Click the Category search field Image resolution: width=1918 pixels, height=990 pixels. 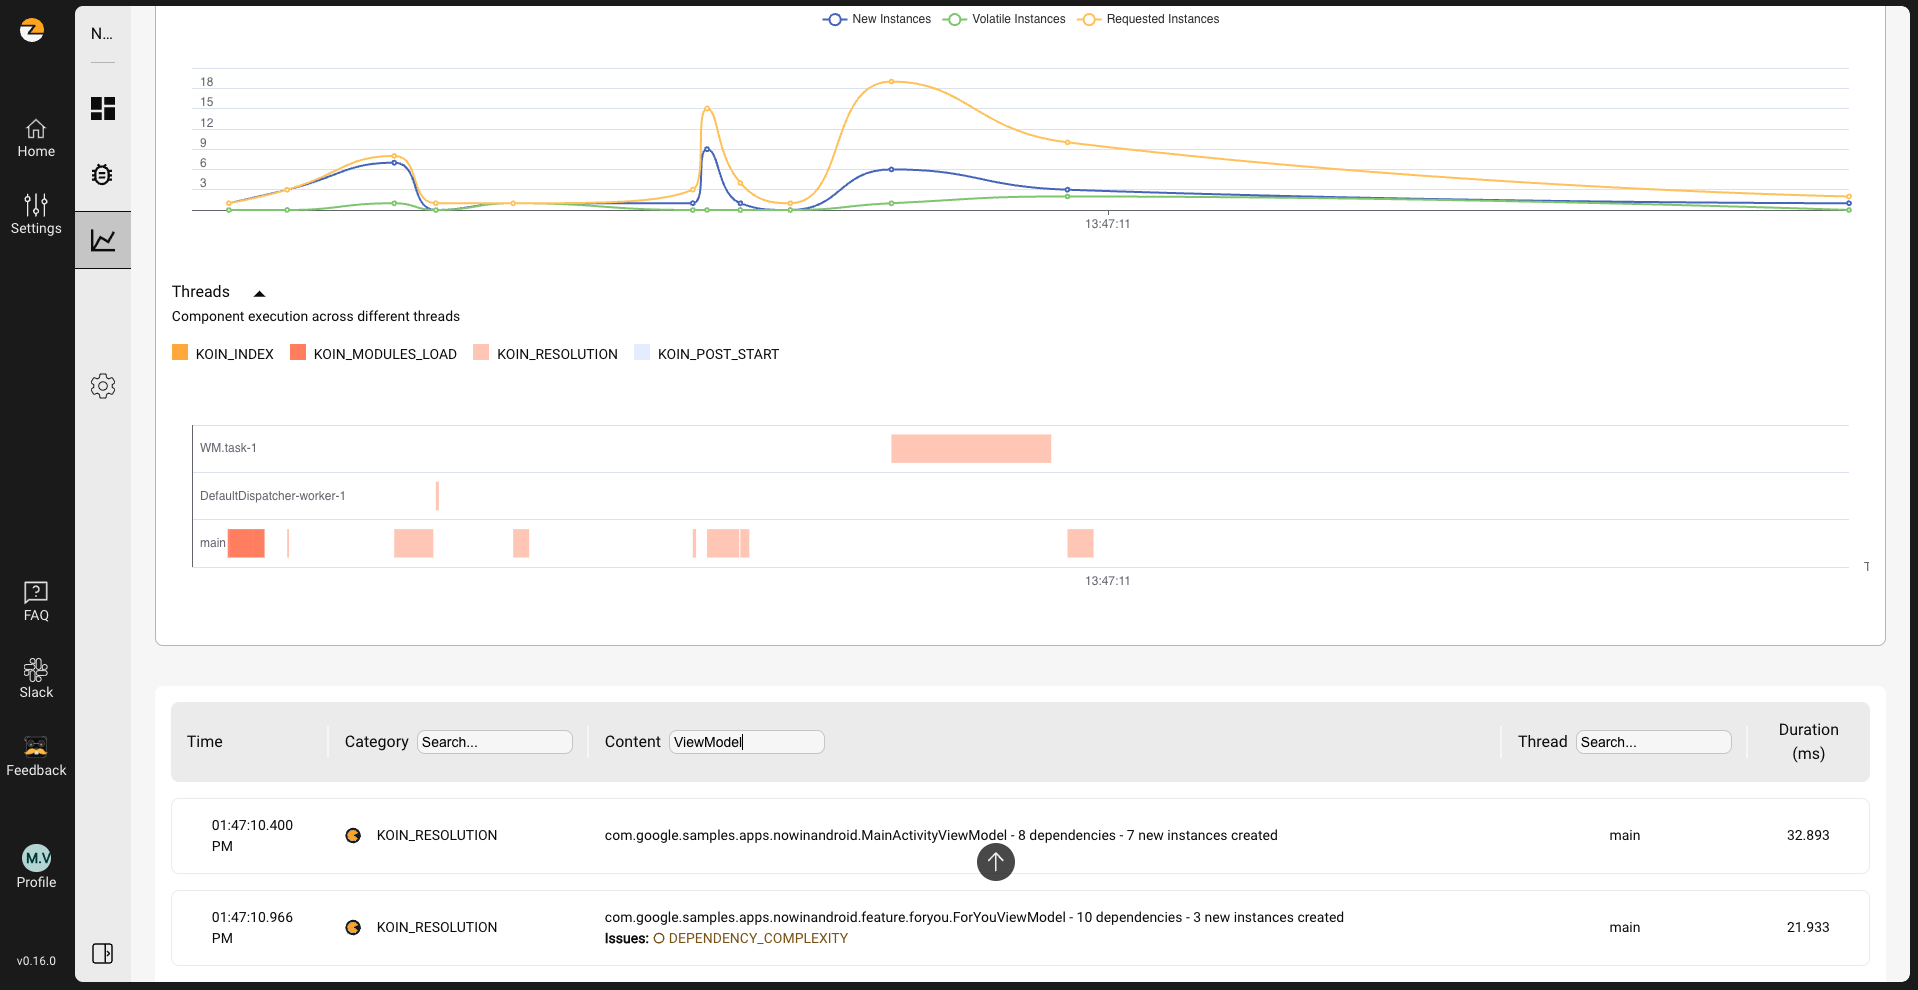tap(494, 742)
